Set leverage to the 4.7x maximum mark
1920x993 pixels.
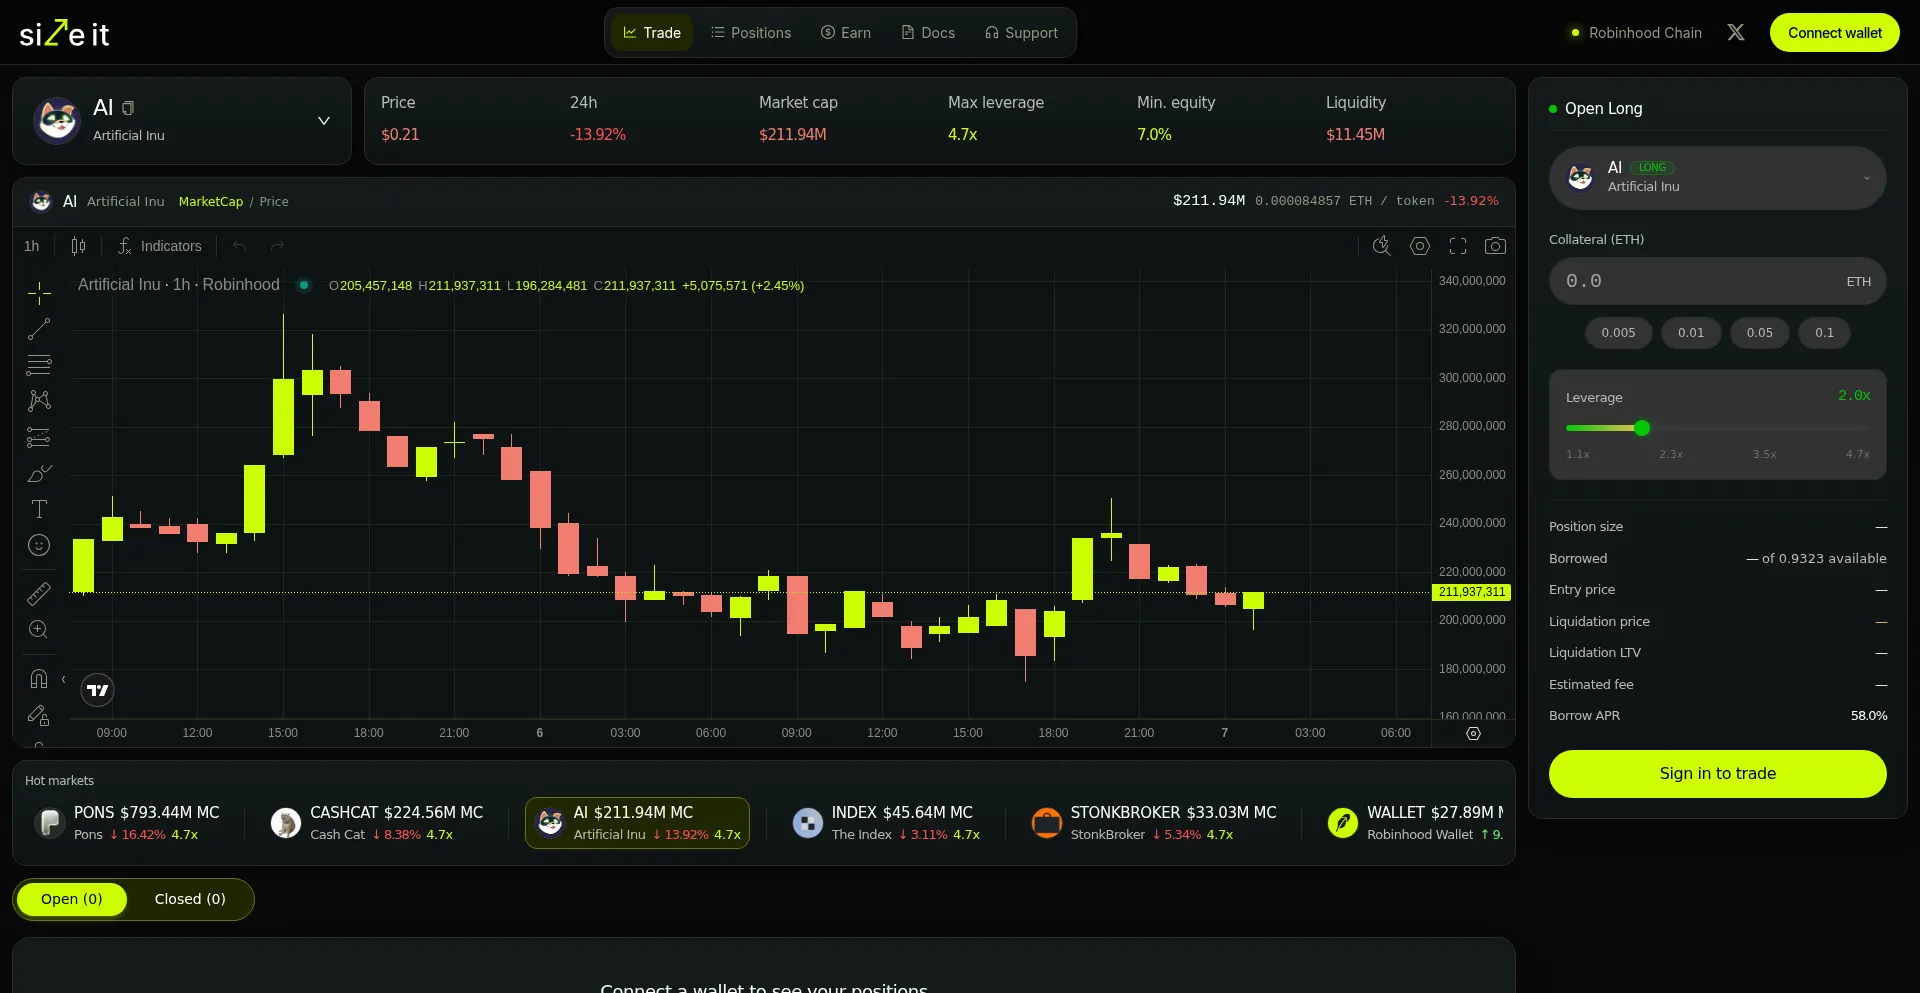point(1858,454)
